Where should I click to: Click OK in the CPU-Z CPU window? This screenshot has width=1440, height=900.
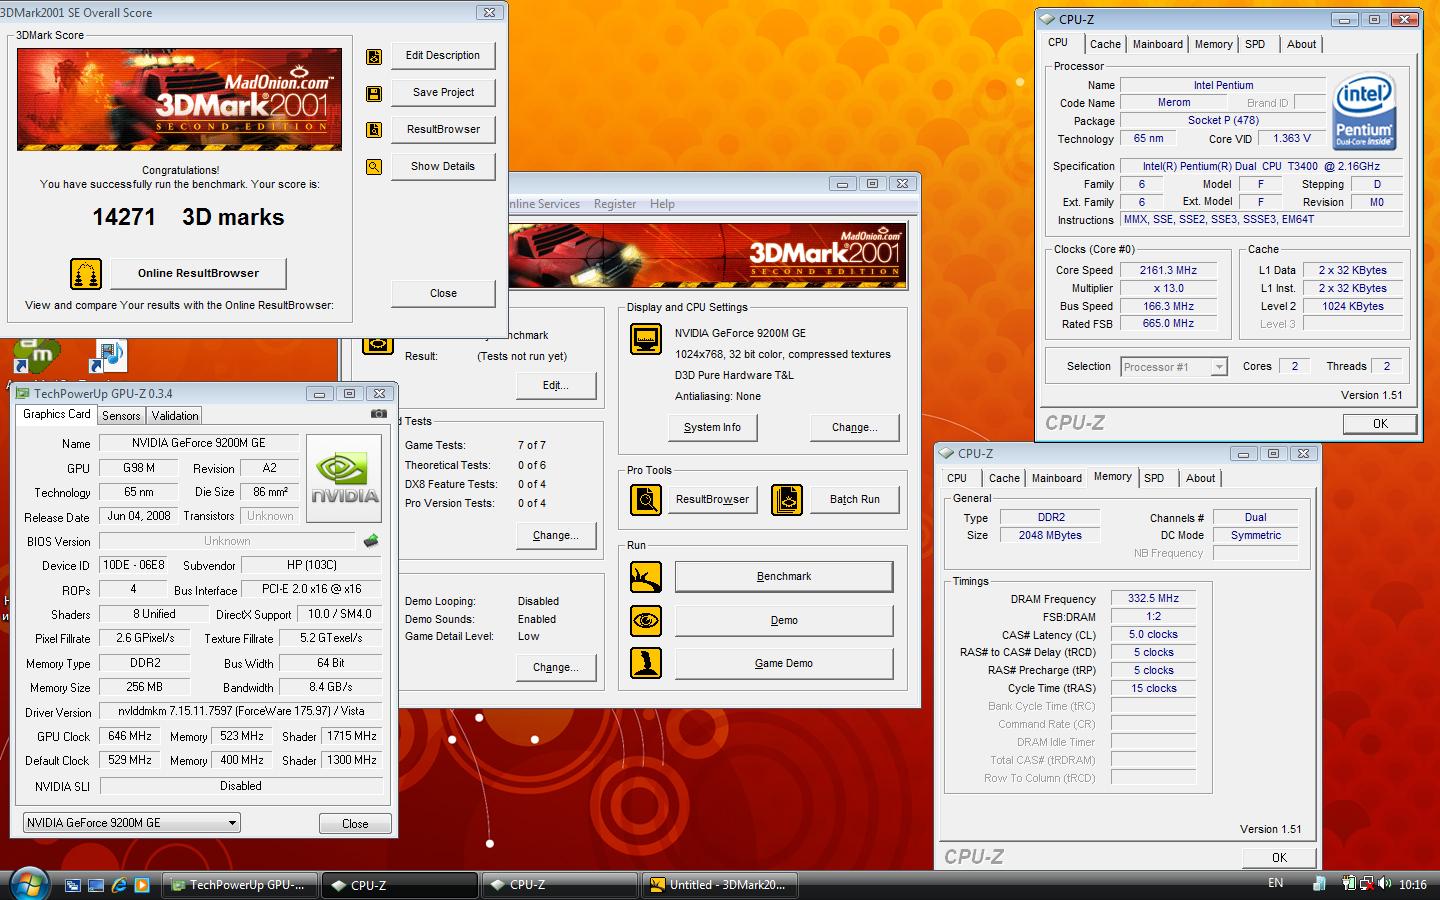[1380, 424]
